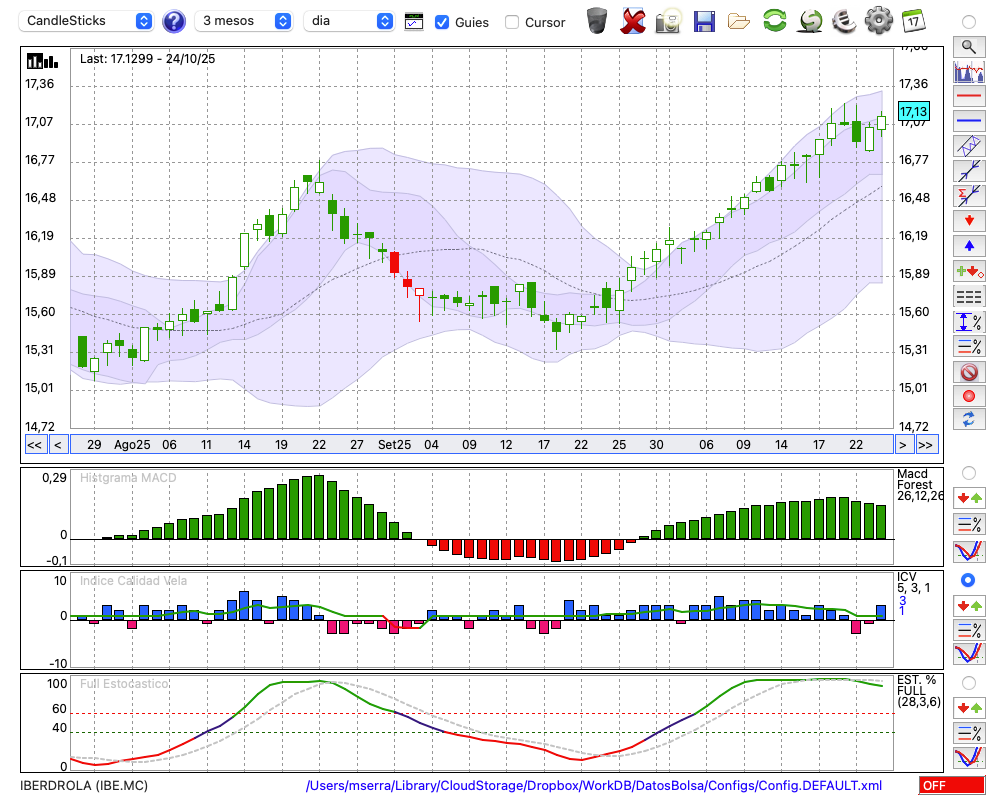The width and height of the screenshot is (1000, 800).
Task: Open the CandleSticks chart type dropdown
Action: tap(88, 21)
